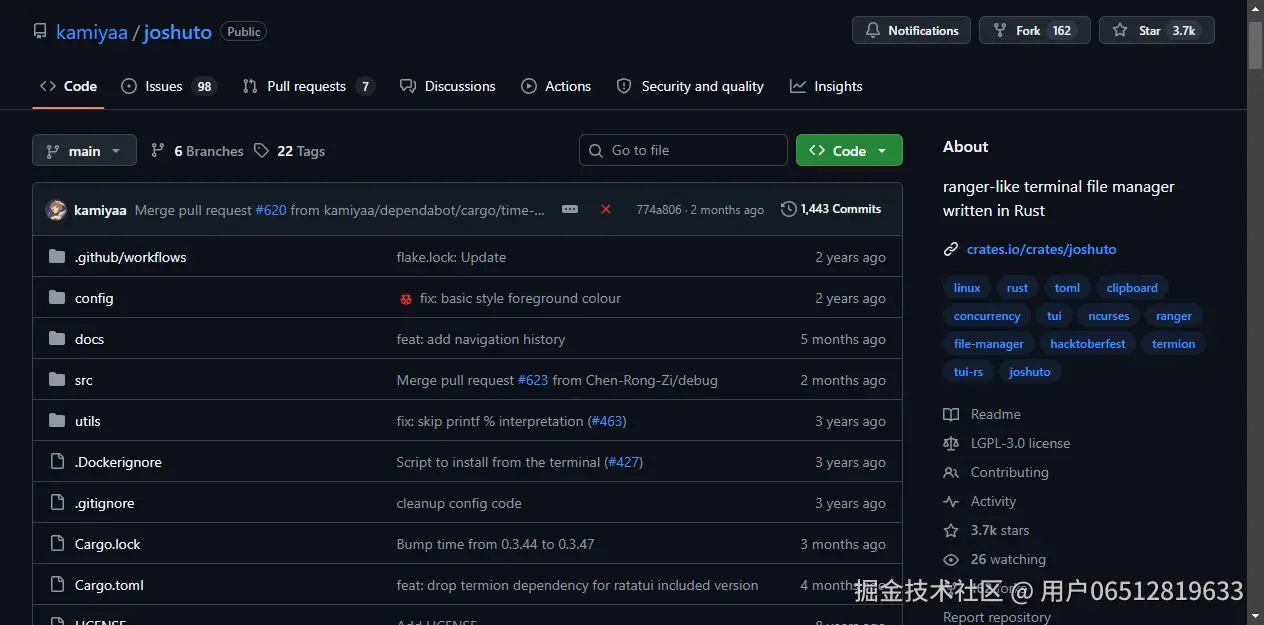Click the file icon beside .gitignore
1264x625 pixels.
(57, 503)
